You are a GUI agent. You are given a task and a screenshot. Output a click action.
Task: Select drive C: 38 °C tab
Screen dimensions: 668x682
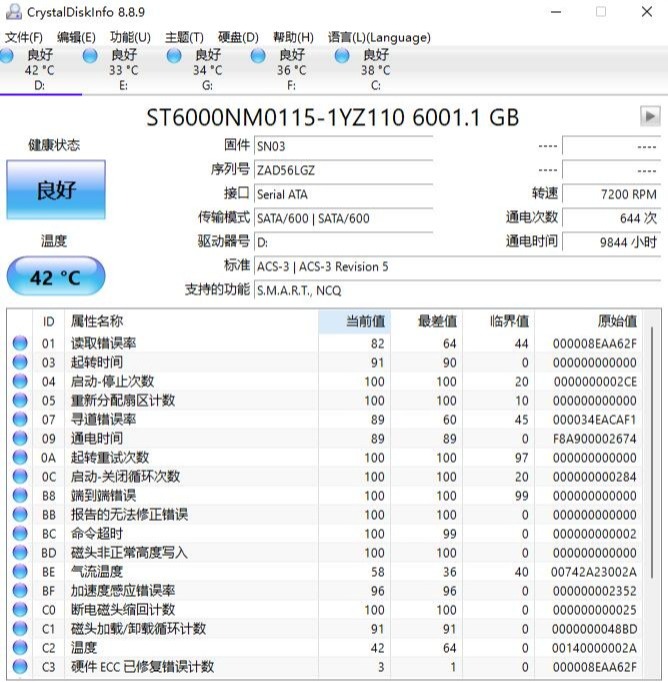point(375,70)
